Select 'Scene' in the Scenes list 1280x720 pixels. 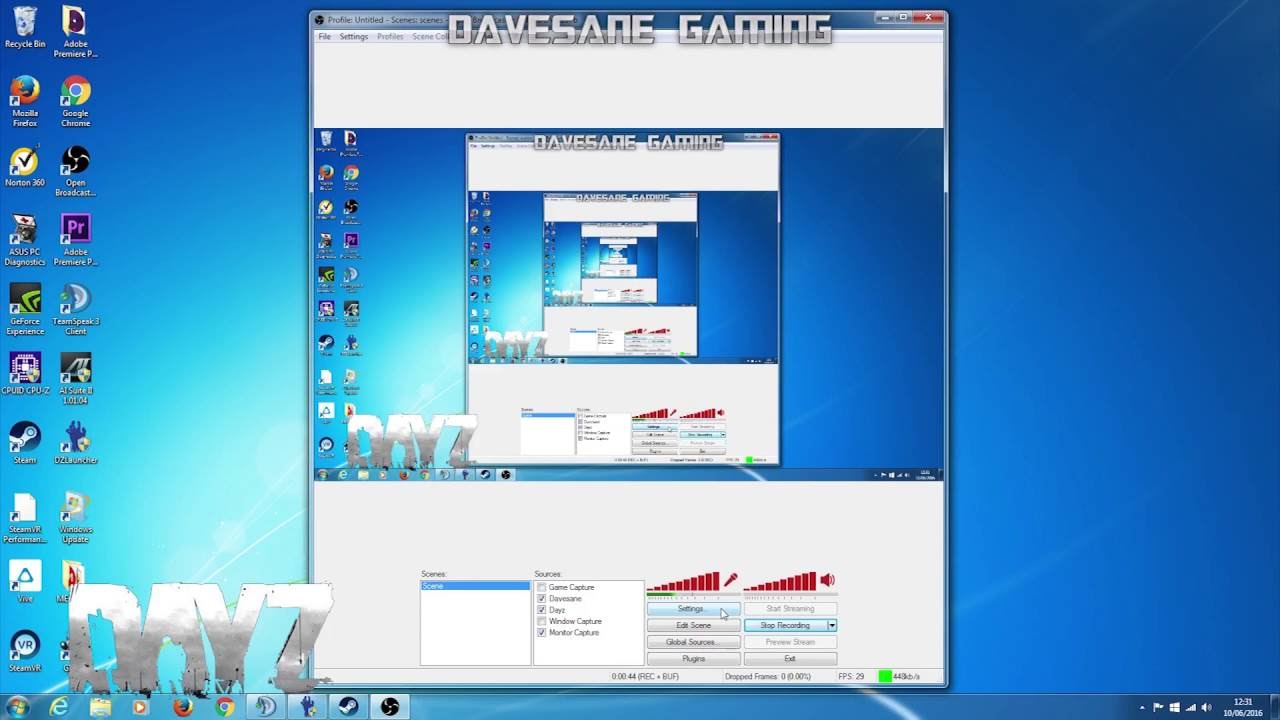click(475, 586)
